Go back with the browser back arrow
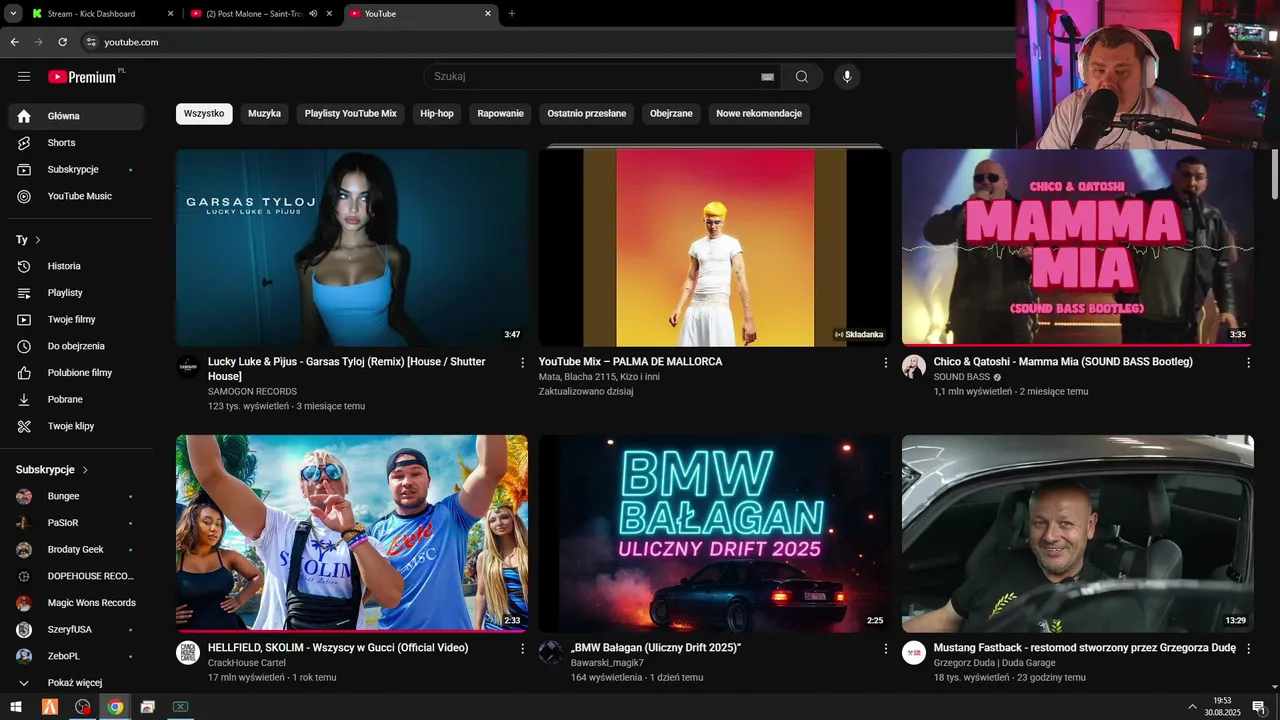This screenshot has height=720, width=1280. point(14,42)
